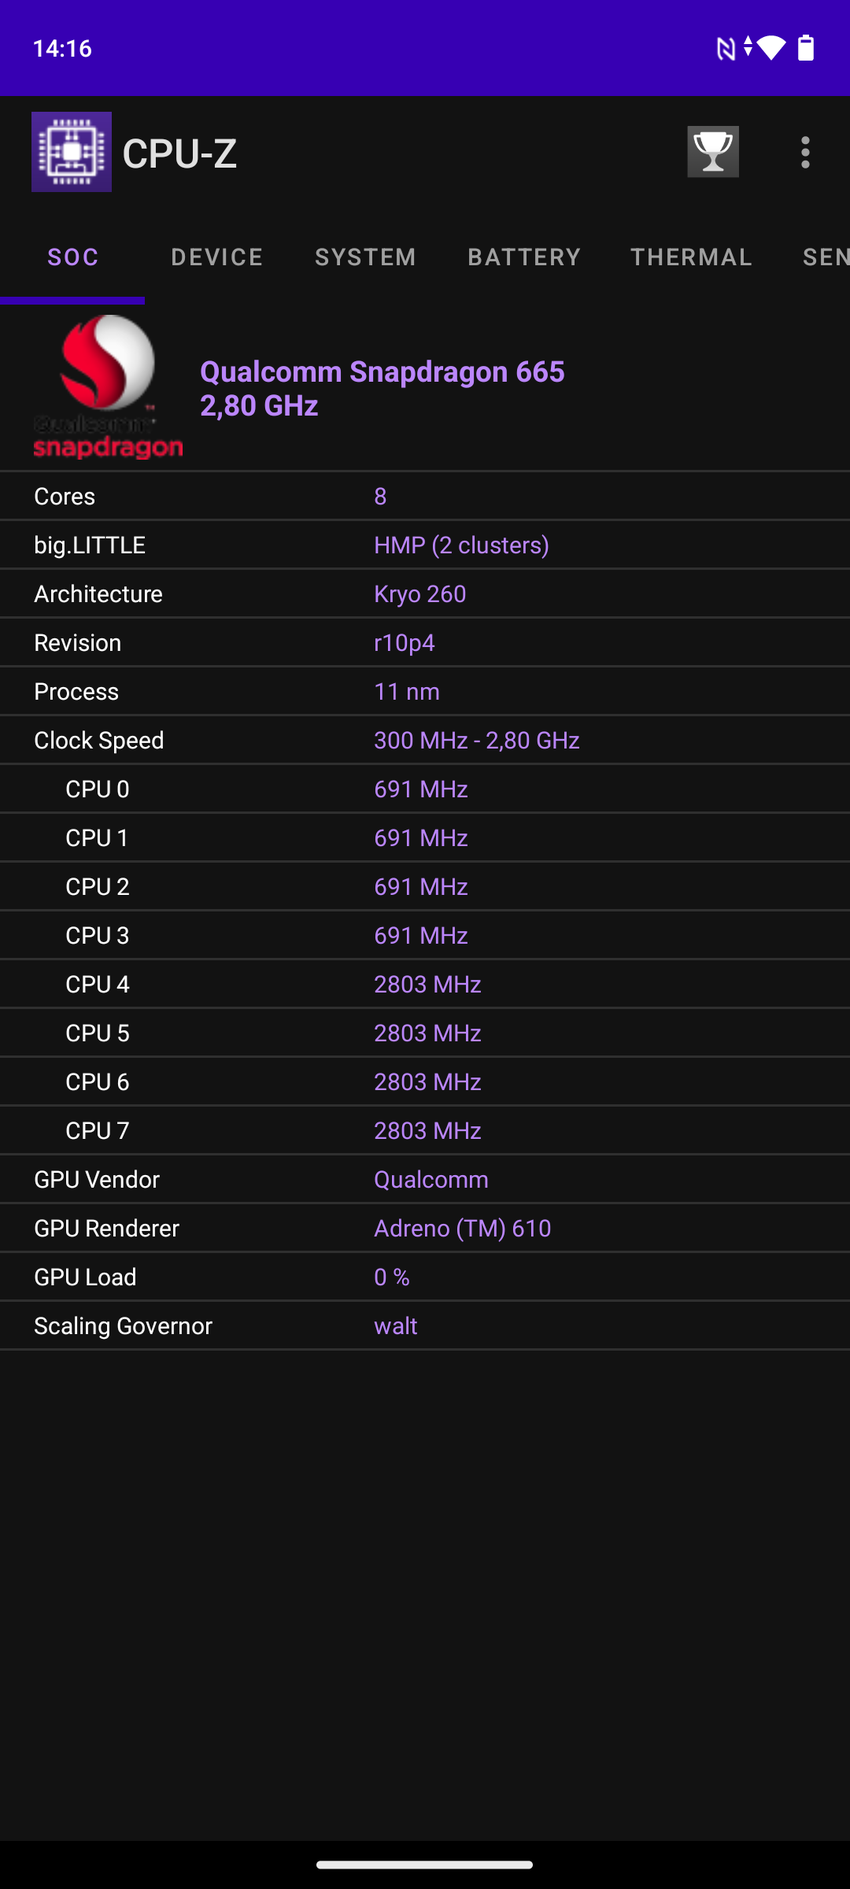Tap the Wi-Fi status icon
Viewport: 850px width, 1889px height.
771,48
